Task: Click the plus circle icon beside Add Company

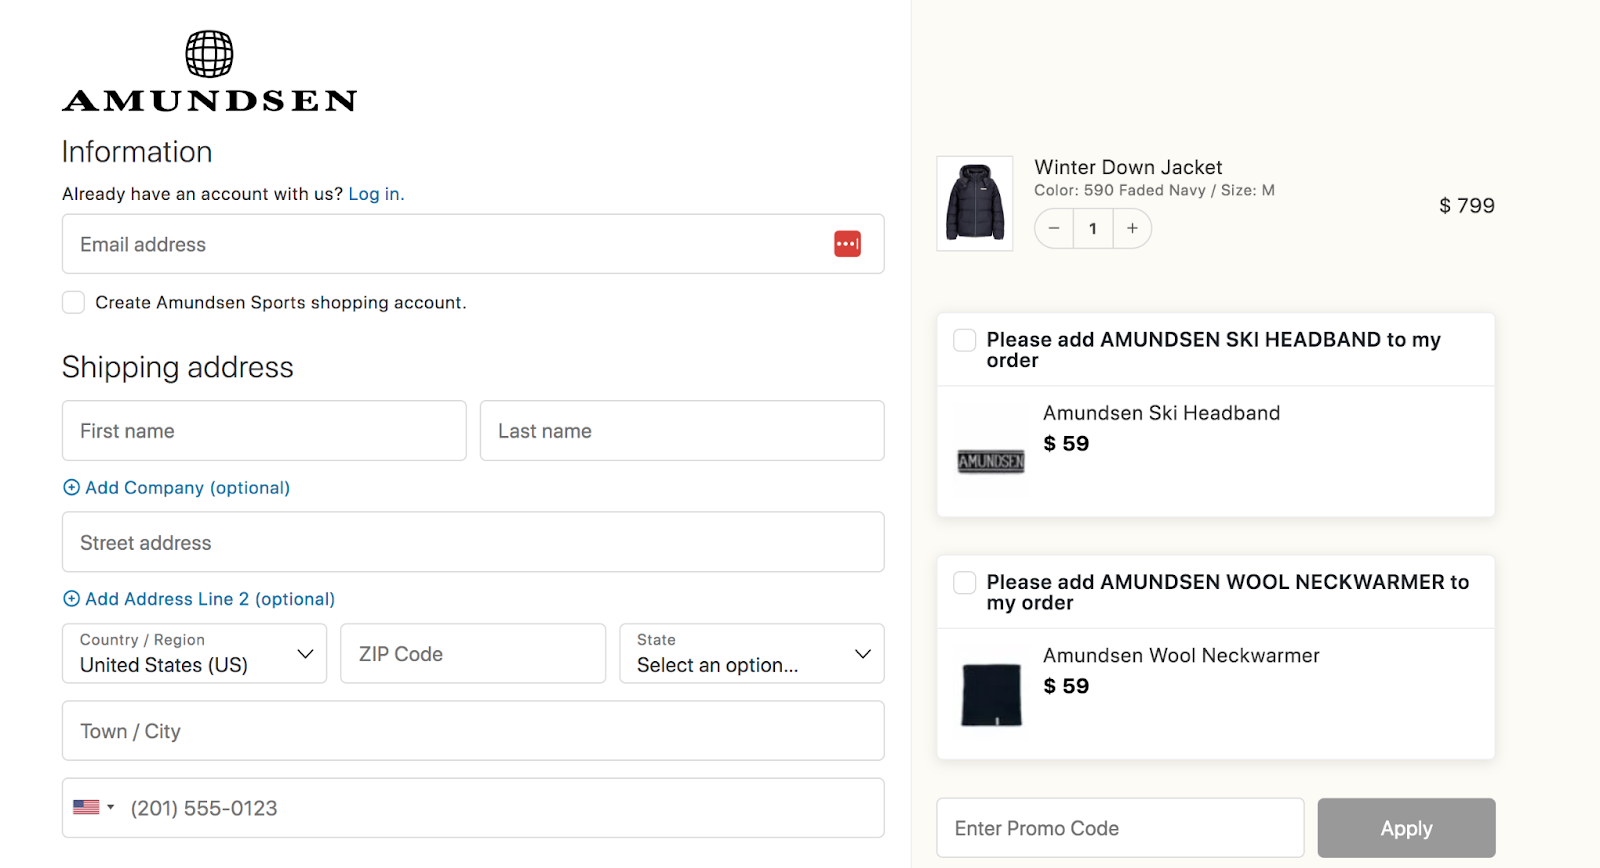Action: point(71,487)
